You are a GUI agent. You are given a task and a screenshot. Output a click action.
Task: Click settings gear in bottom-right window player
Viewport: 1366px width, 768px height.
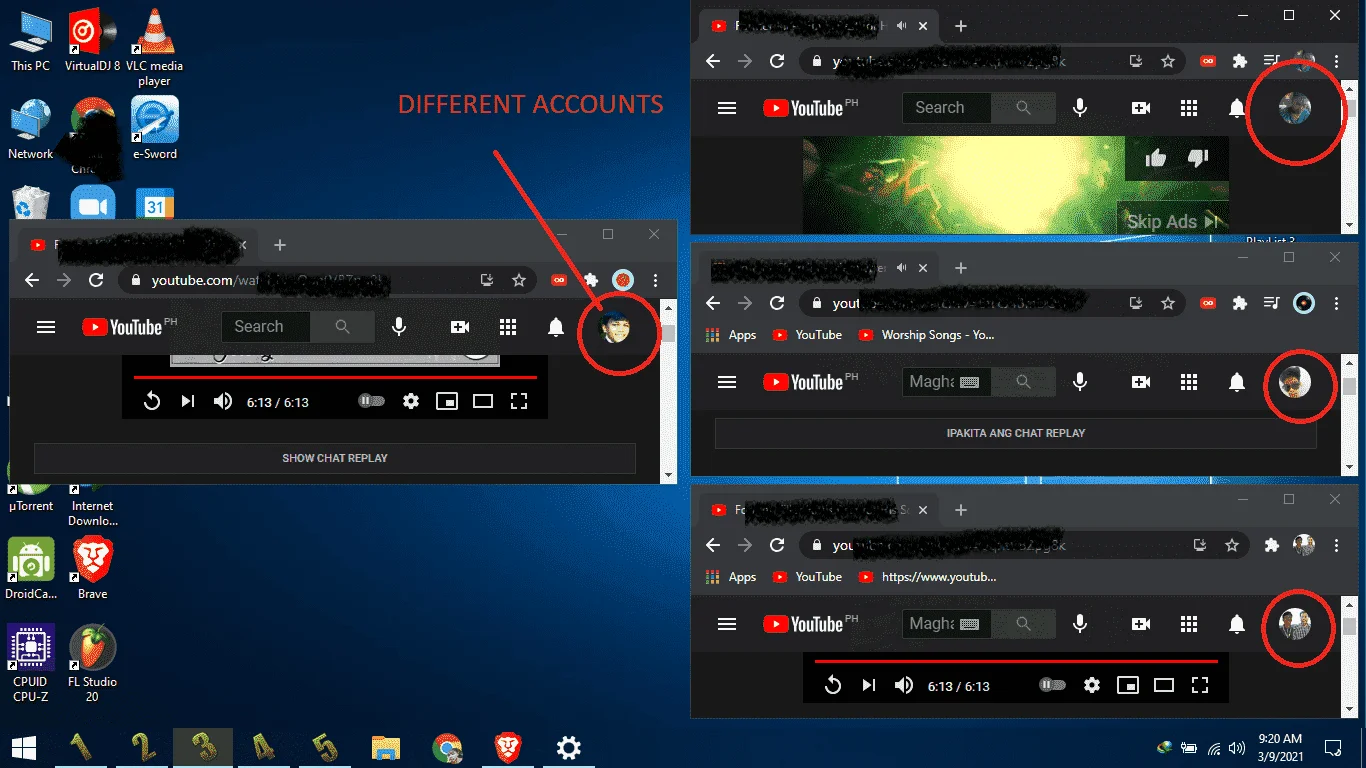click(x=1092, y=685)
